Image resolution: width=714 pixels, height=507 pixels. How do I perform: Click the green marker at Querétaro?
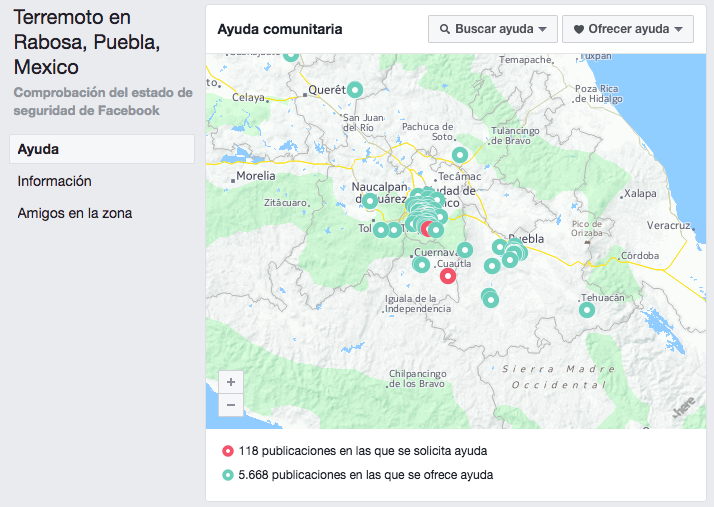tap(355, 90)
